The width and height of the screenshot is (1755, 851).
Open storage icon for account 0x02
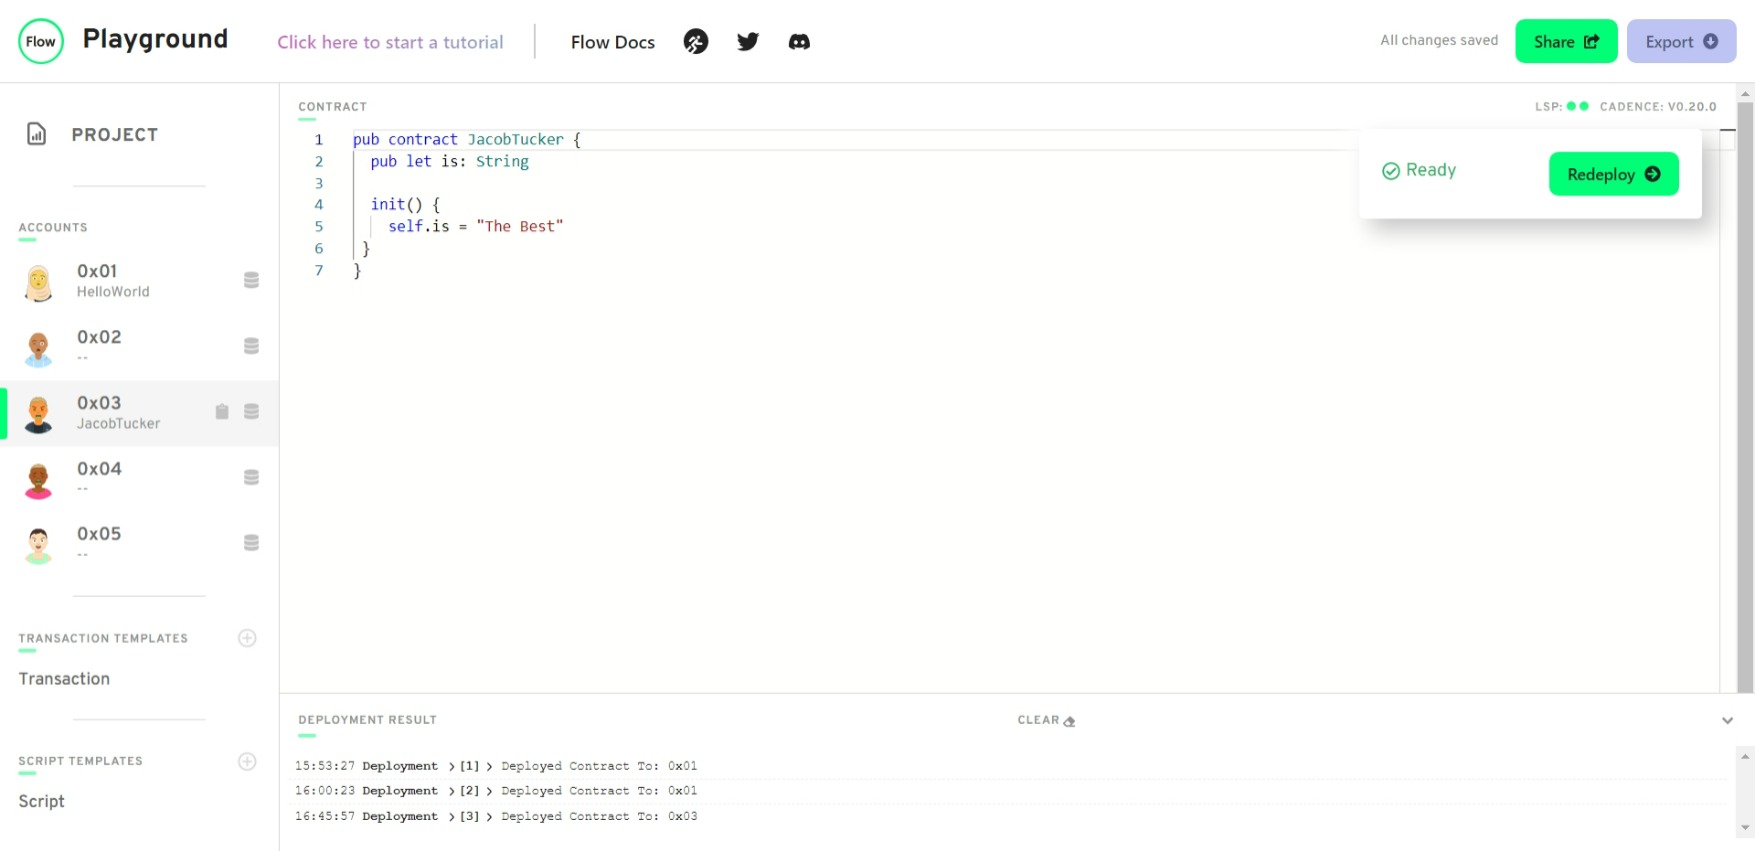tap(252, 346)
